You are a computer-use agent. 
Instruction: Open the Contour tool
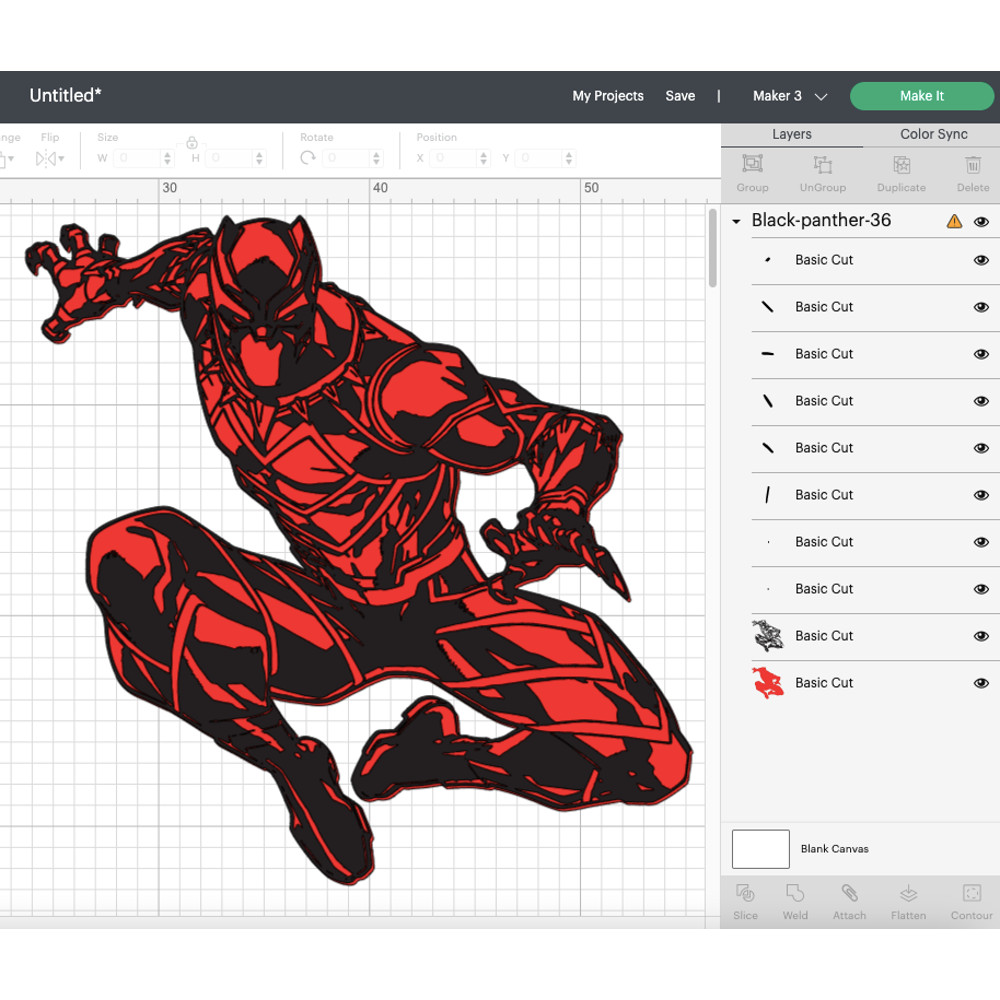click(970, 900)
